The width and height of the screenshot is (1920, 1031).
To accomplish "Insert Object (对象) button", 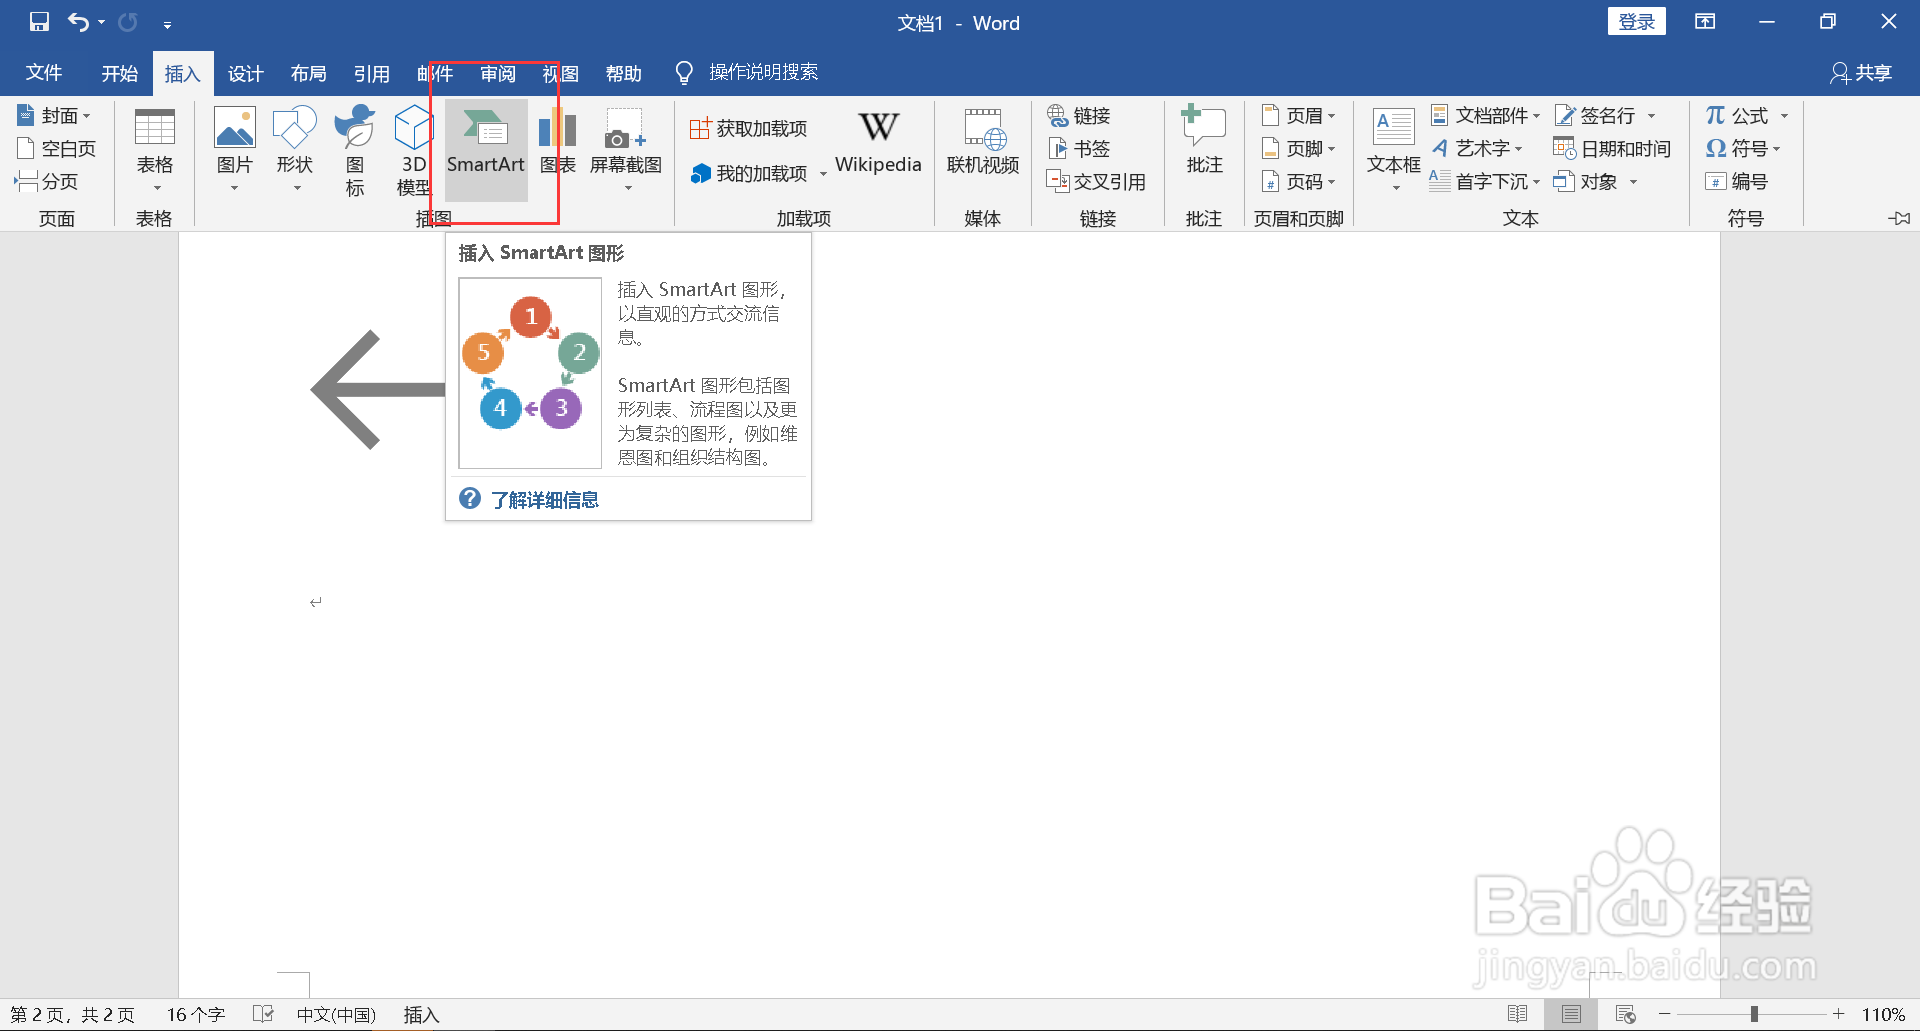I will (x=1596, y=181).
